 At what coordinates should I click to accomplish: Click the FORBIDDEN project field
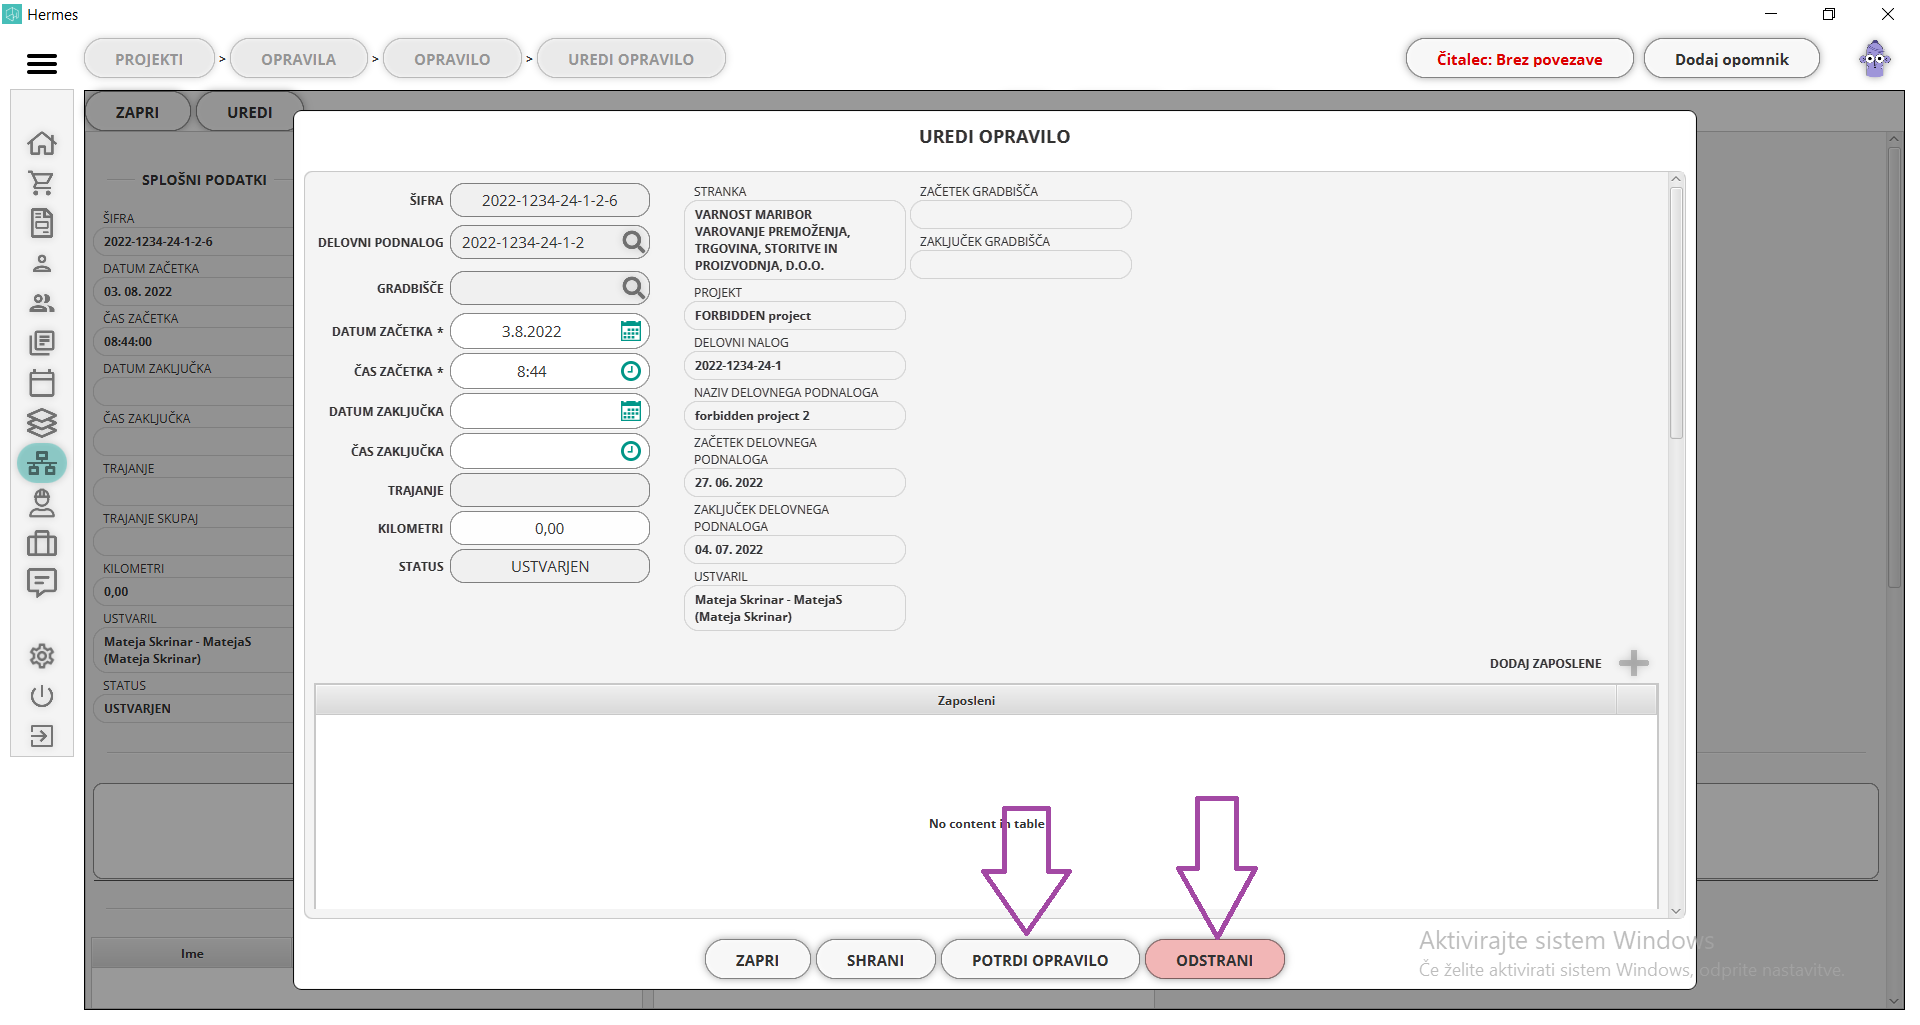point(795,315)
